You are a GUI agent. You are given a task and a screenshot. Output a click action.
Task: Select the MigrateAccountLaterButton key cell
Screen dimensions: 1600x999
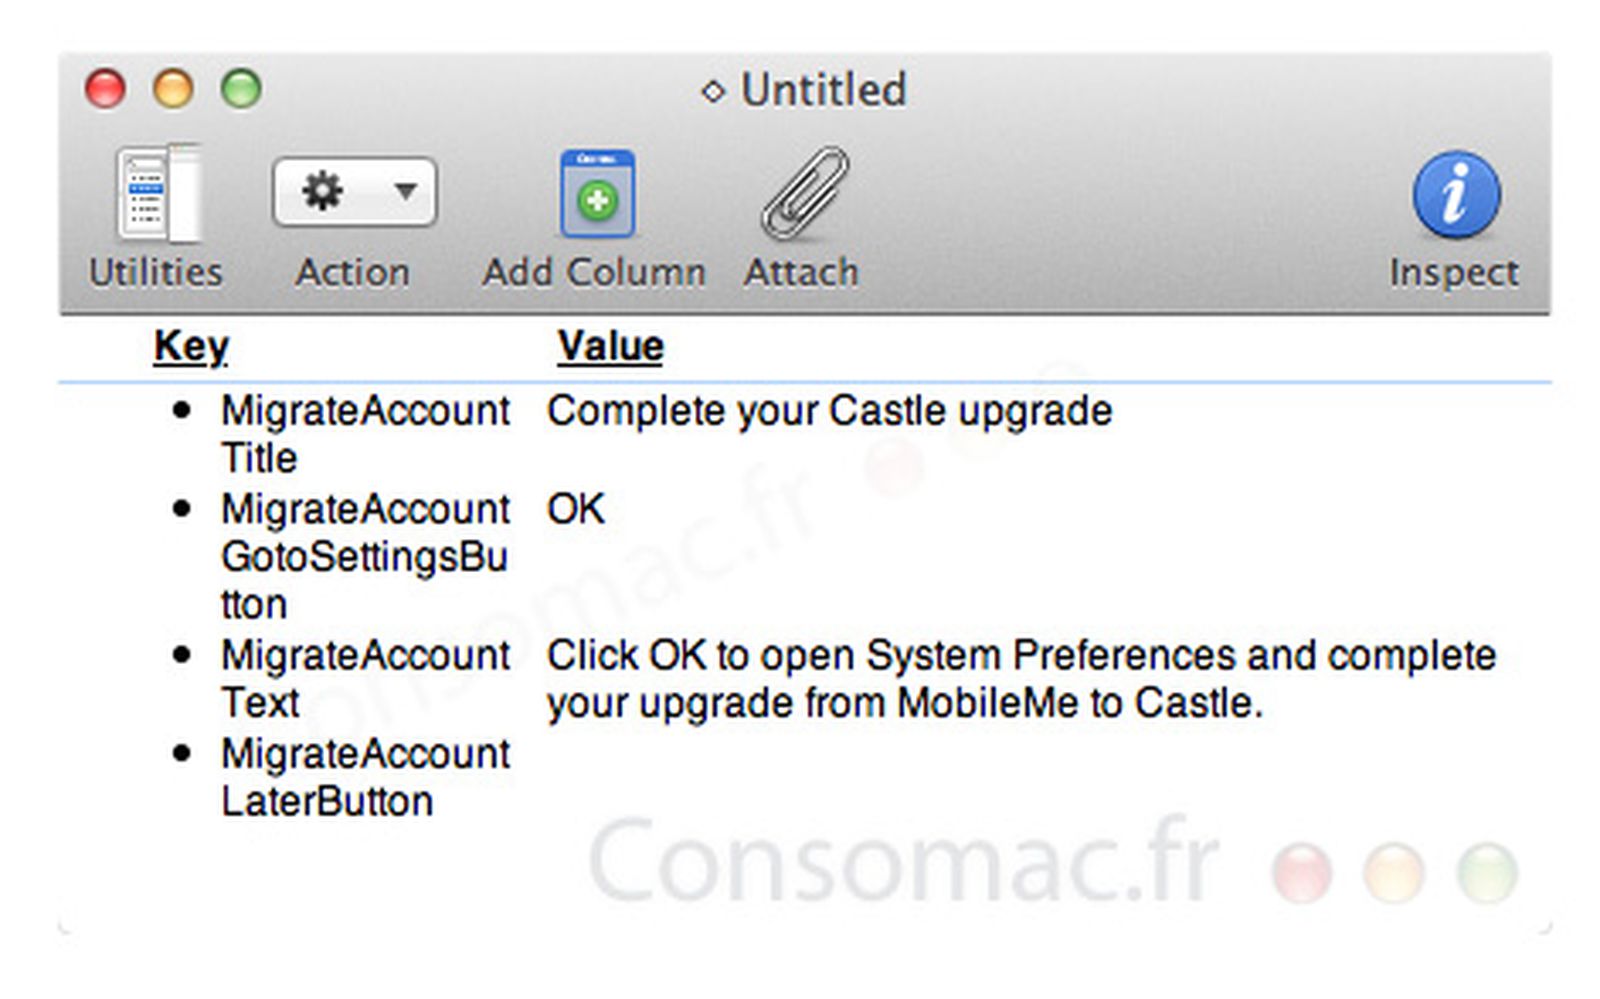[x=365, y=776]
